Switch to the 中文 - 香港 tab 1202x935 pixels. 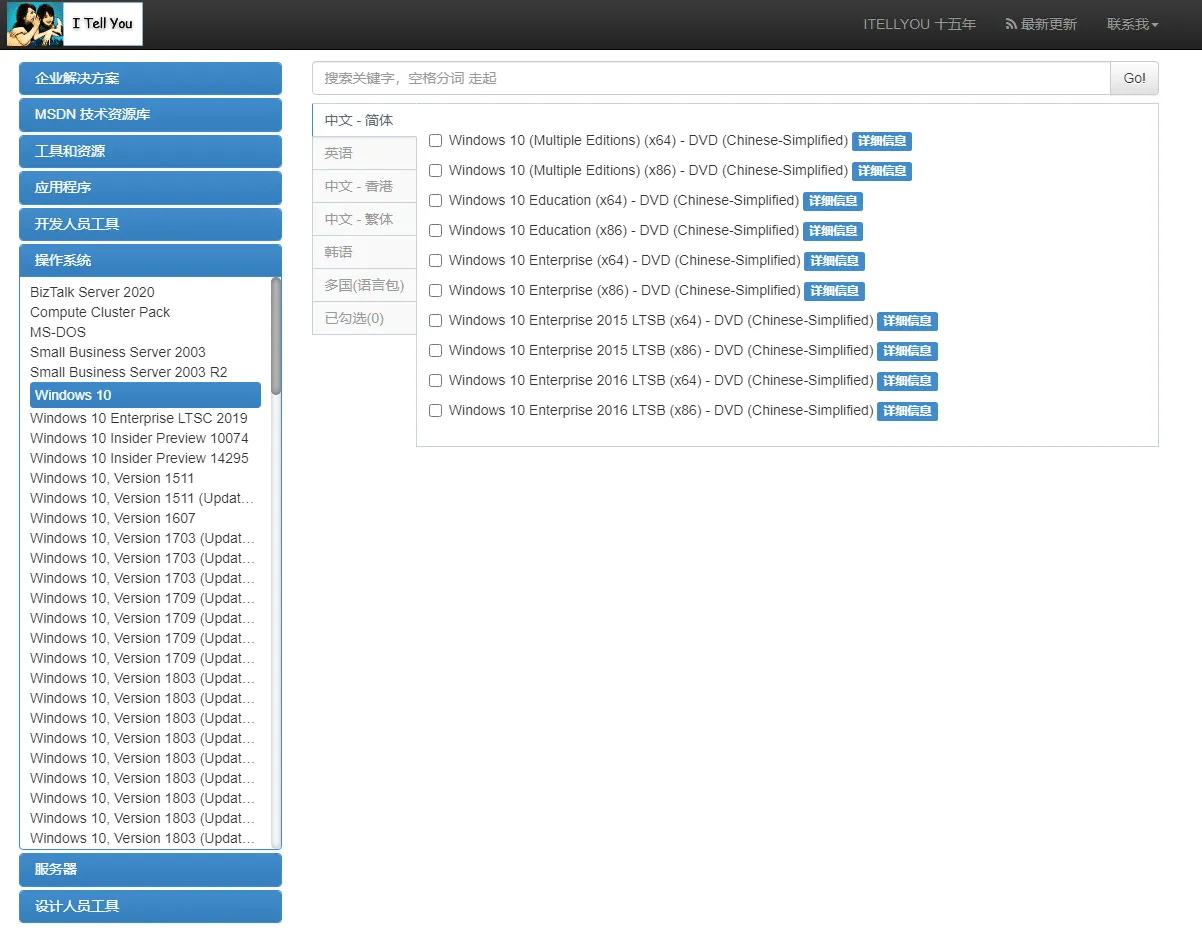point(364,186)
